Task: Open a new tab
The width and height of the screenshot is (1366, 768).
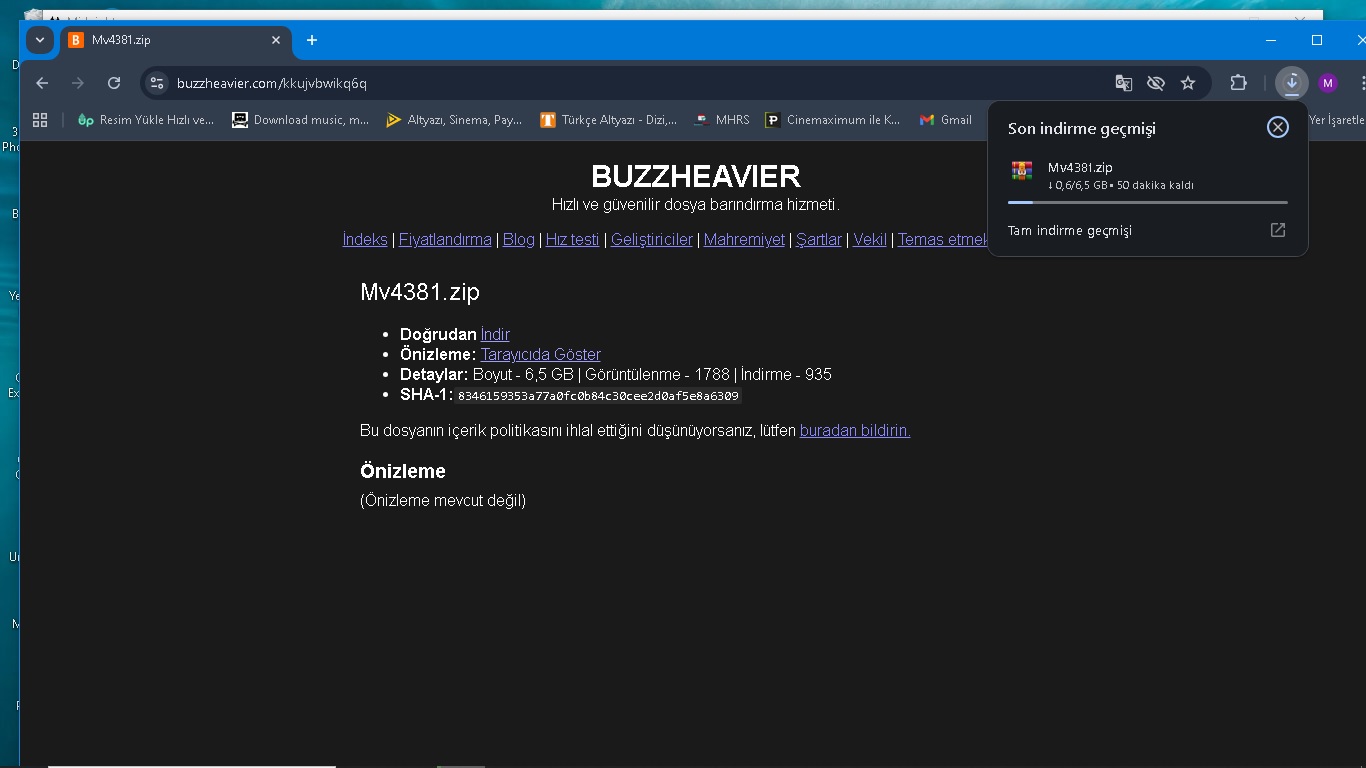Action: tap(312, 40)
